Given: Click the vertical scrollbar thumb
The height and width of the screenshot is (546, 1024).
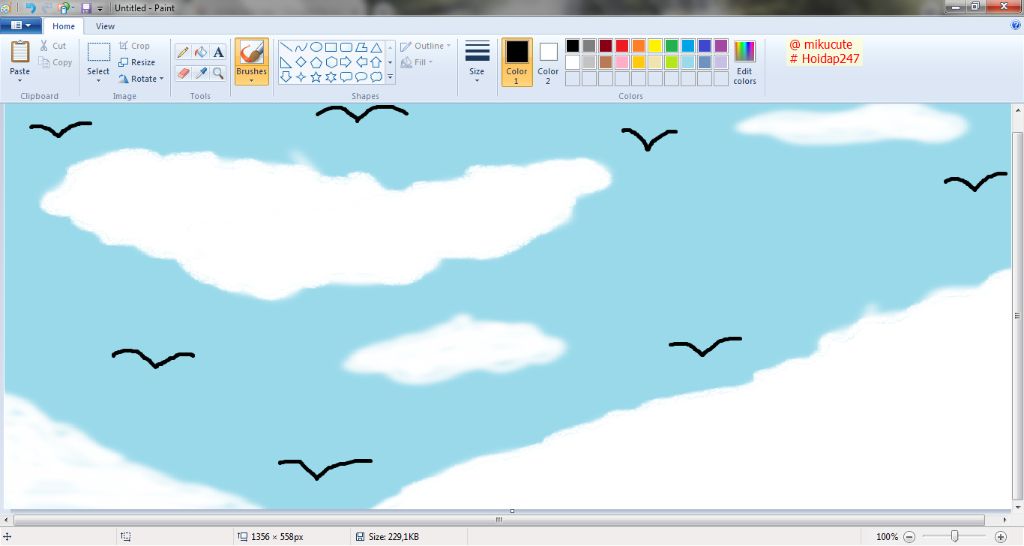Looking at the screenshot, I should pos(1017,316).
